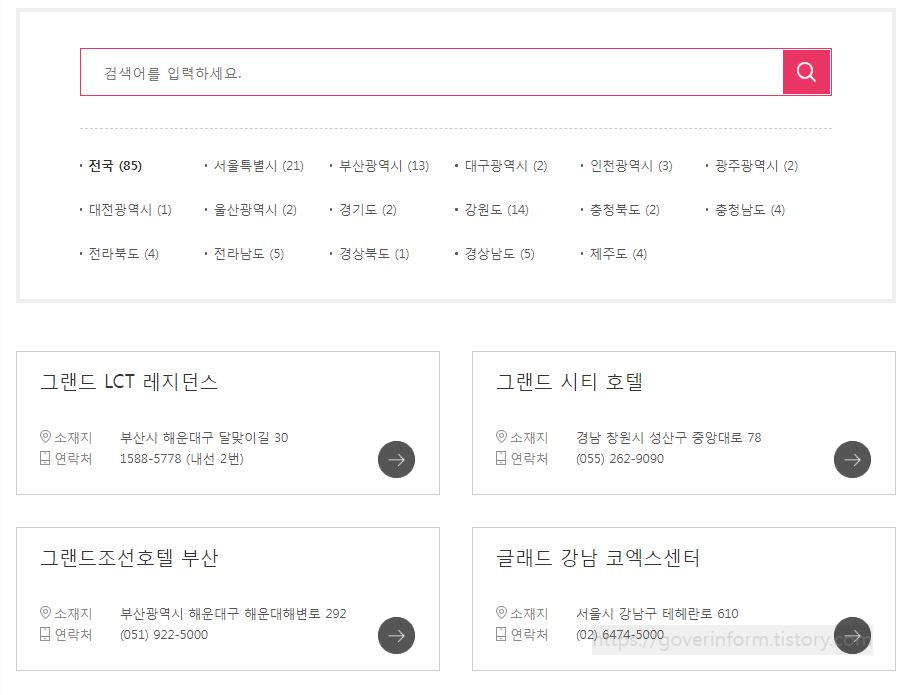Viewport: 913px width, 695px height.
Task: Open arrow button on 그랜드 시티 호텔 card
Action: (852, 459)
